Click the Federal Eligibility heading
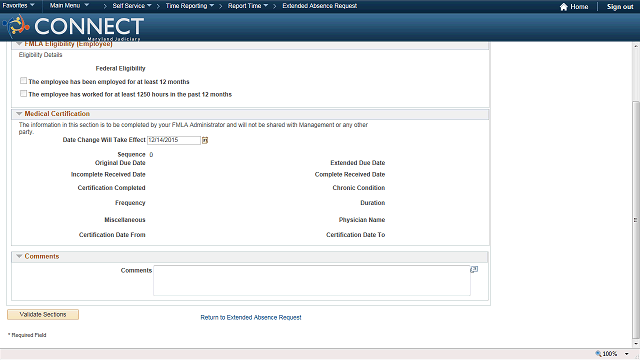This screenshot has height=360, width=640. click(120, 69)
